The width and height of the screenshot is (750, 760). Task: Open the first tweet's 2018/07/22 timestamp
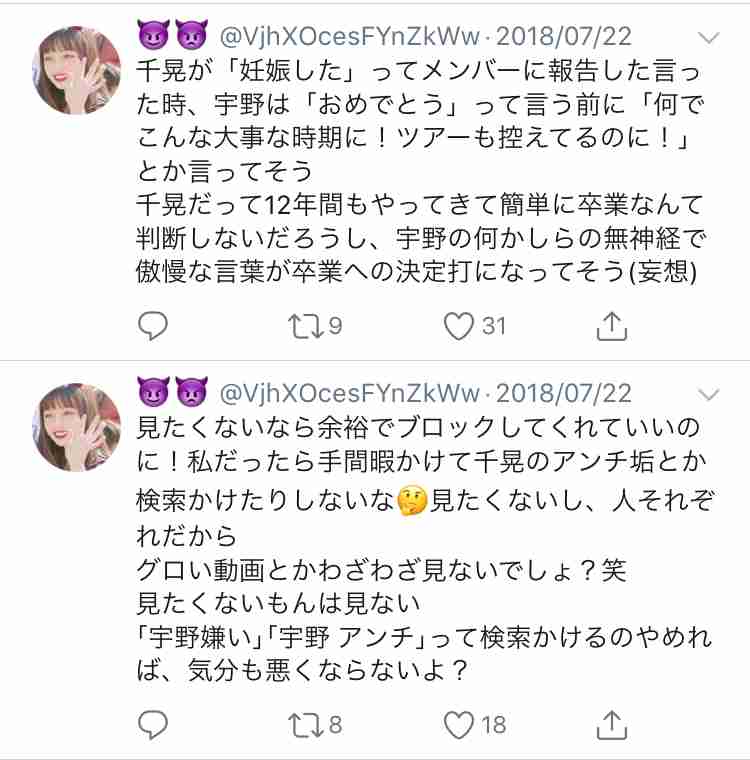[564, 37]
